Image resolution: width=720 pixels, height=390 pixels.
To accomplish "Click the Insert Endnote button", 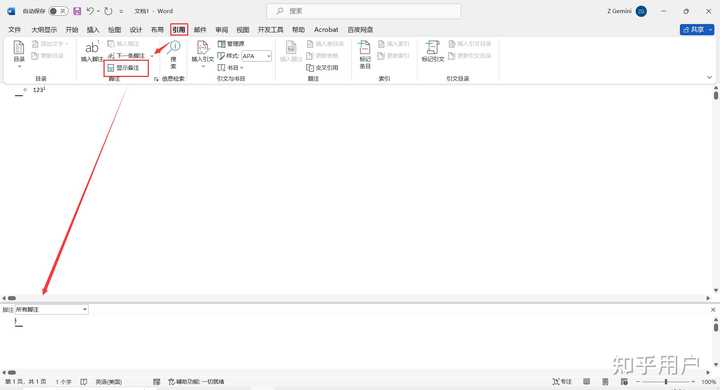I will pyautogui.click(x=123, y=44).
